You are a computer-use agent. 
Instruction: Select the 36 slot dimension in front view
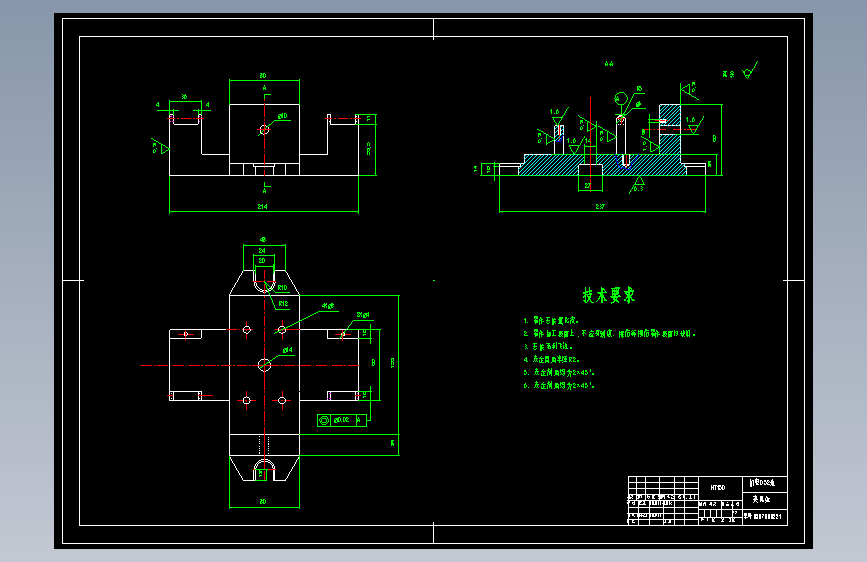[184, 97]
